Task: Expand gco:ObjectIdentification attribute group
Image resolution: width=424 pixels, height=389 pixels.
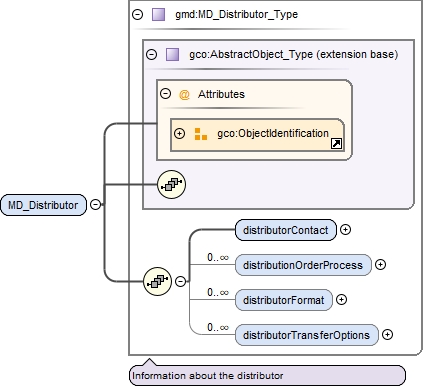Action: pos(179,133)
